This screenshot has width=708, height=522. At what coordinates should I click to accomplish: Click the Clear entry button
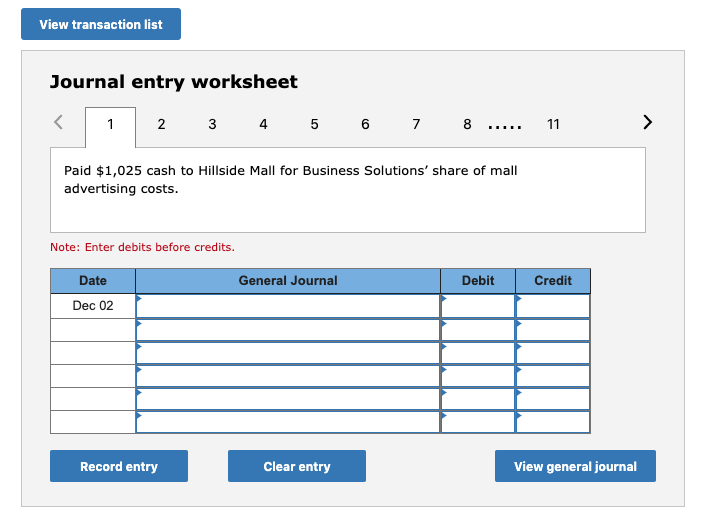coord(297,466)
